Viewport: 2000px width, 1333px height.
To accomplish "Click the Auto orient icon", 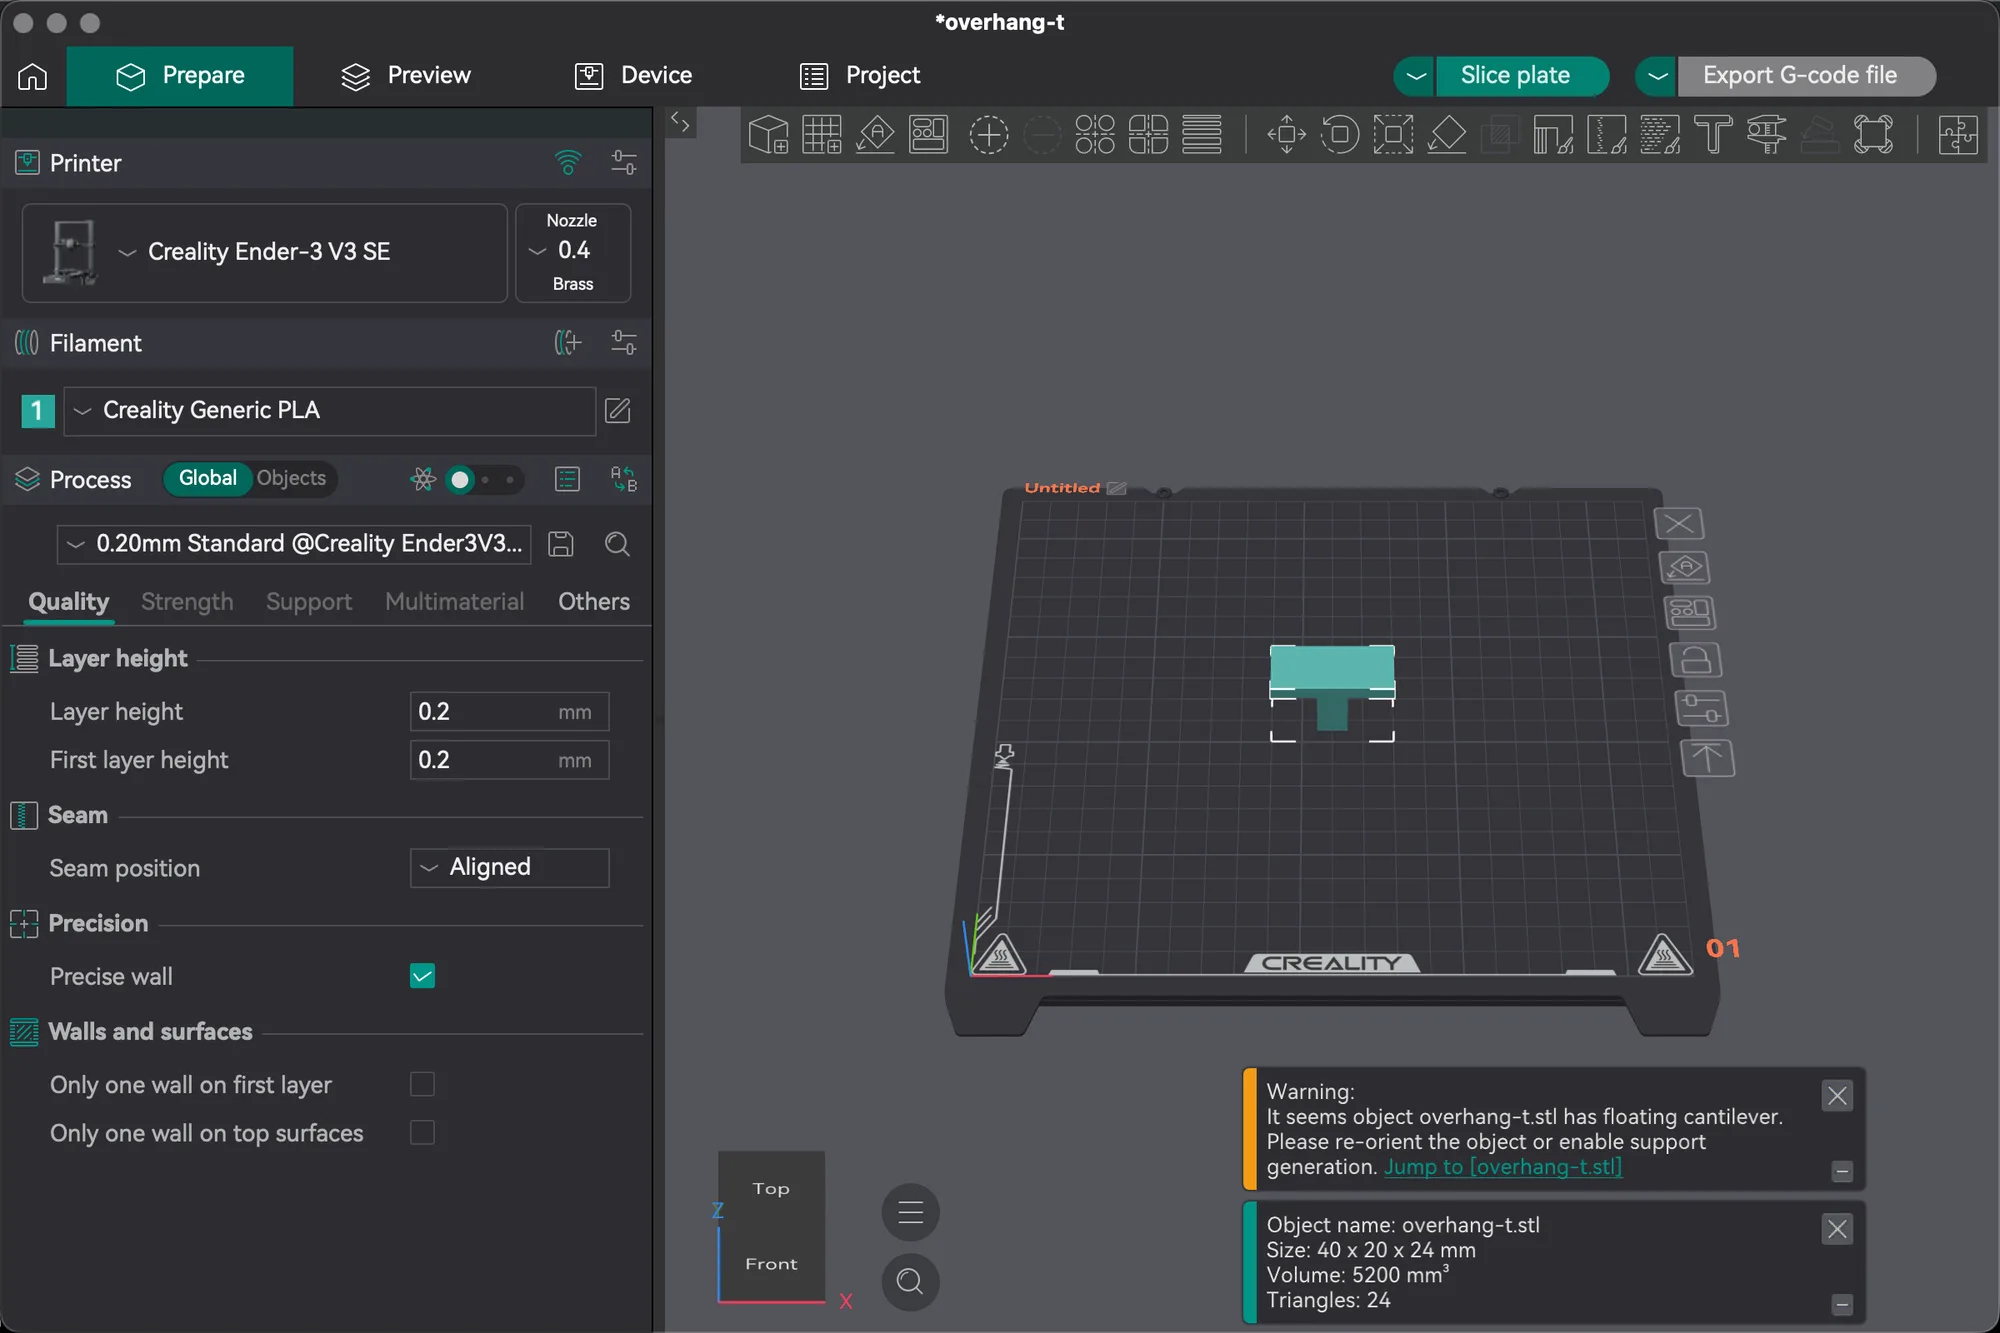I will point(875,134).
